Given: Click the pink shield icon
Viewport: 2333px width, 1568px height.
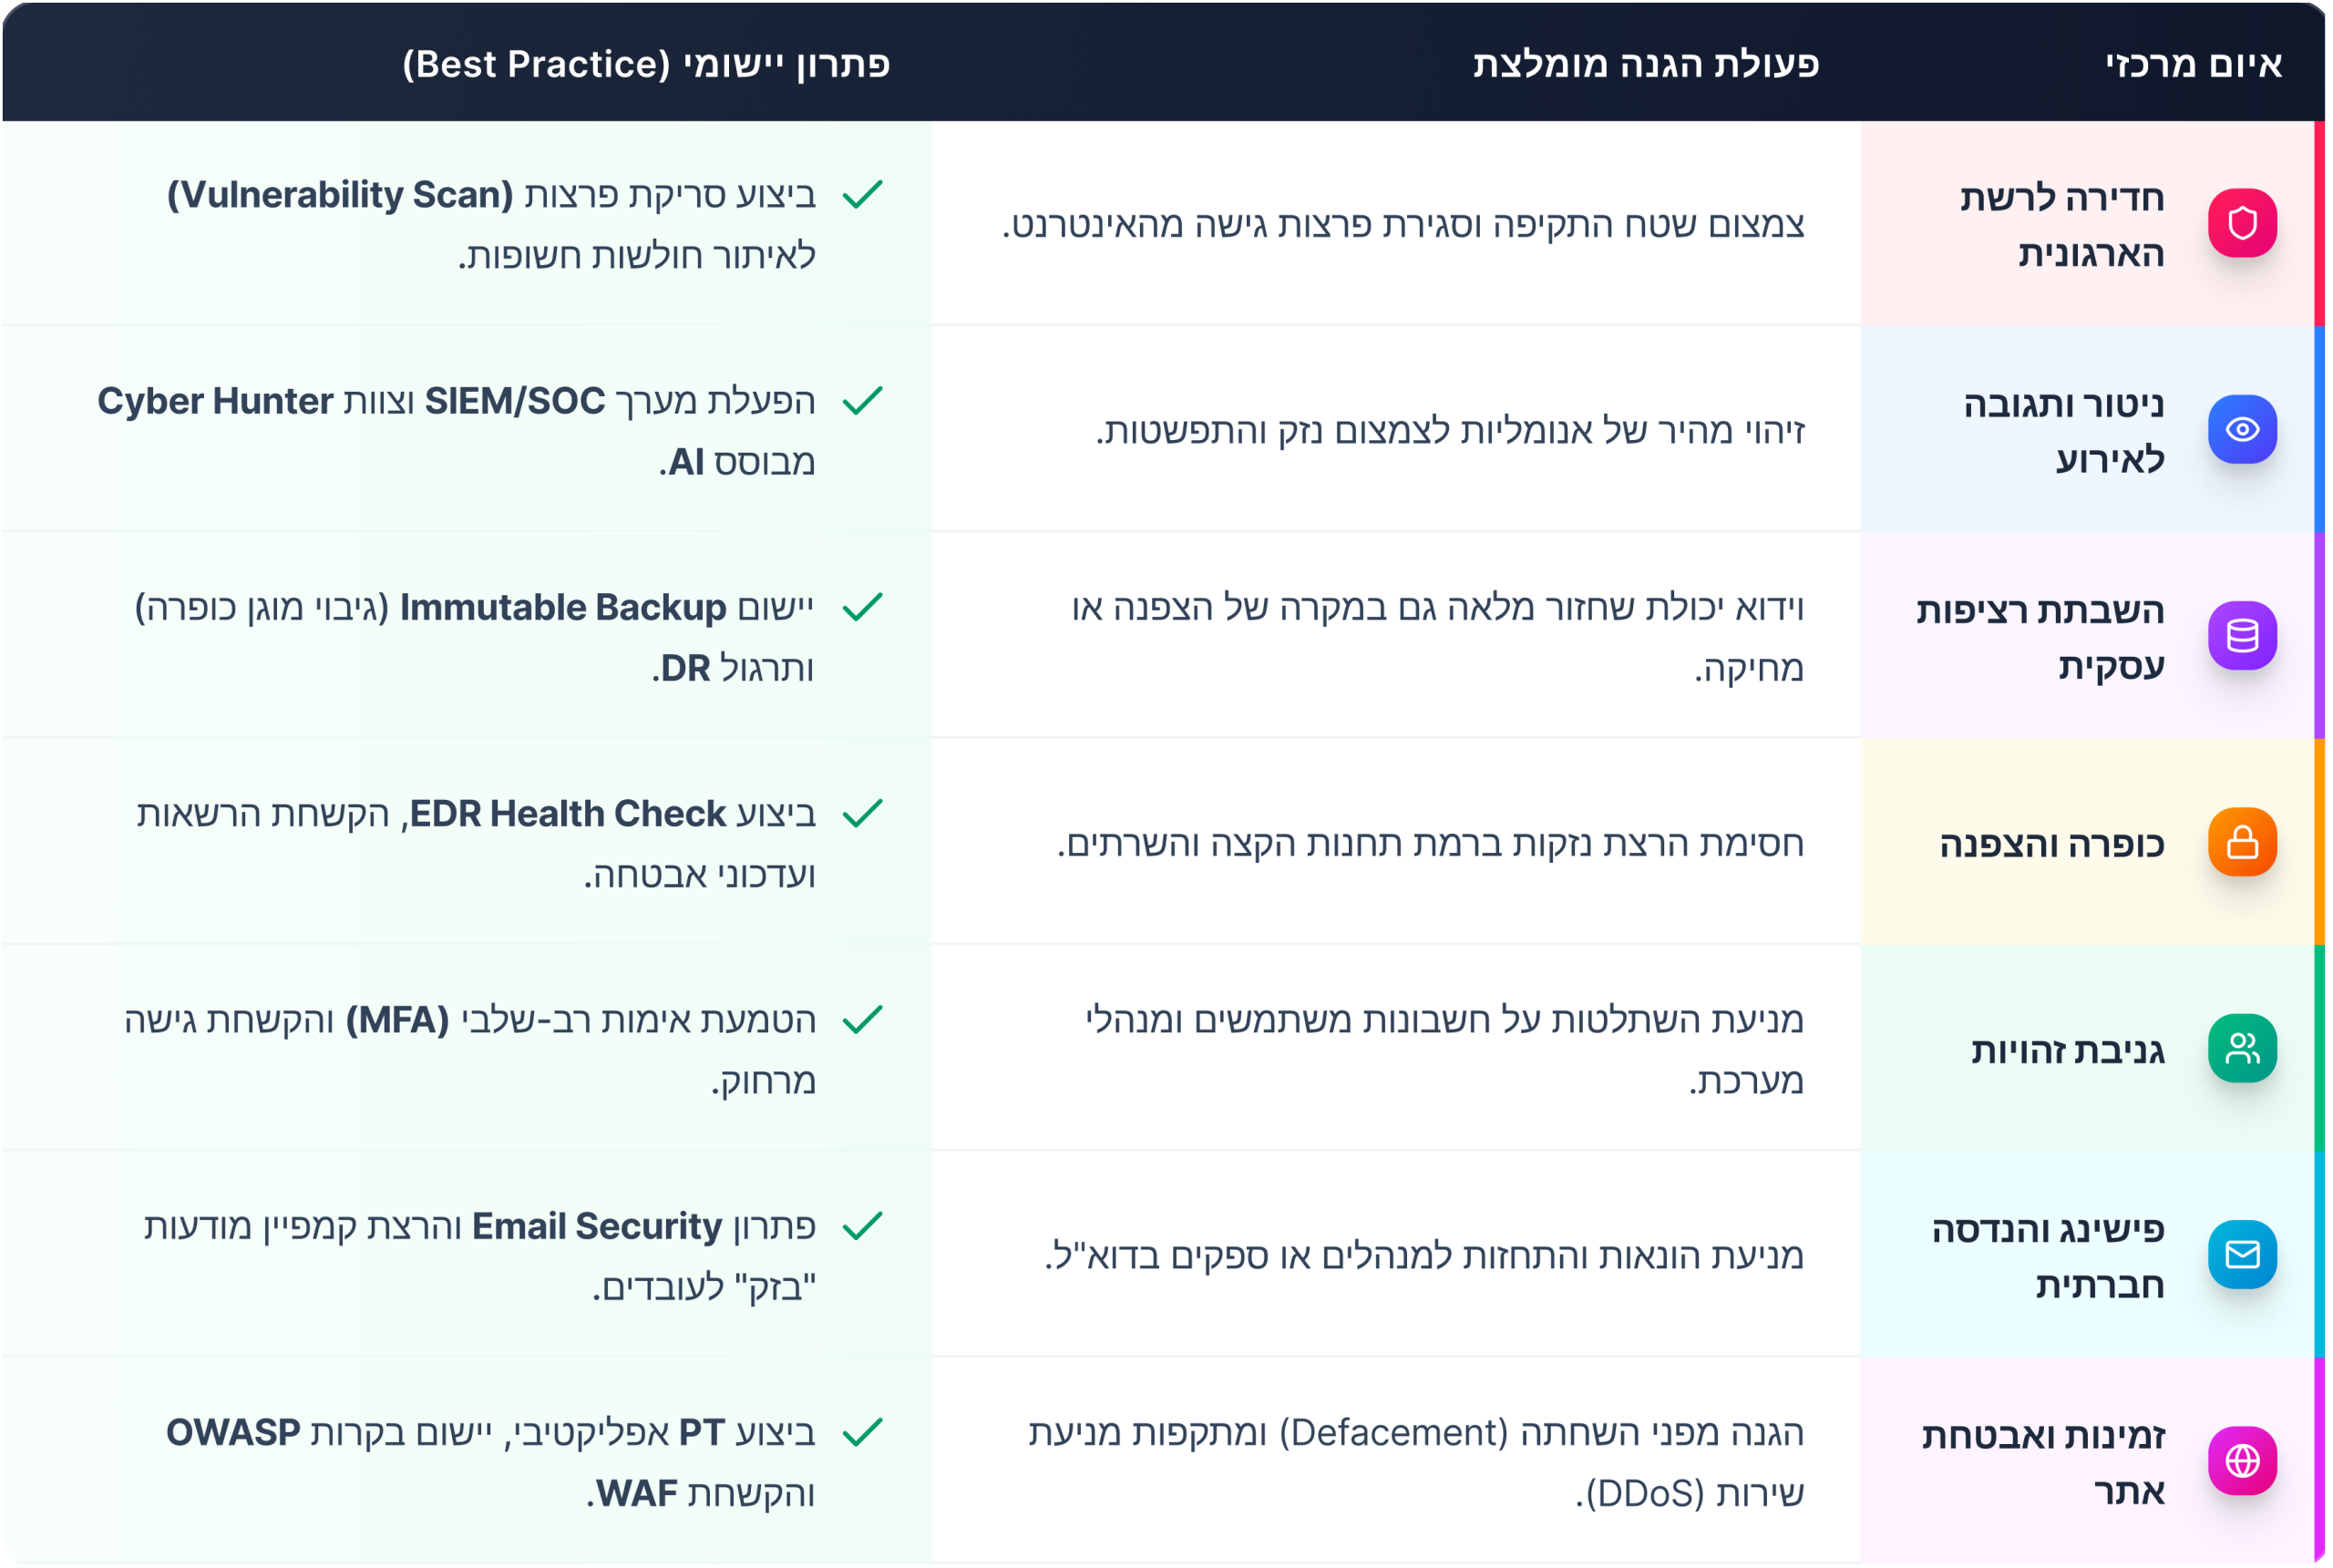Looking at the screenshot, I should [2242, 223].
